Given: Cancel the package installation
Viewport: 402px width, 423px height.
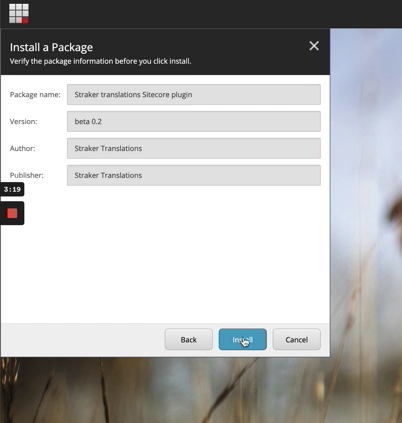Looking at the screenshot, I should (x=297, y=339).
